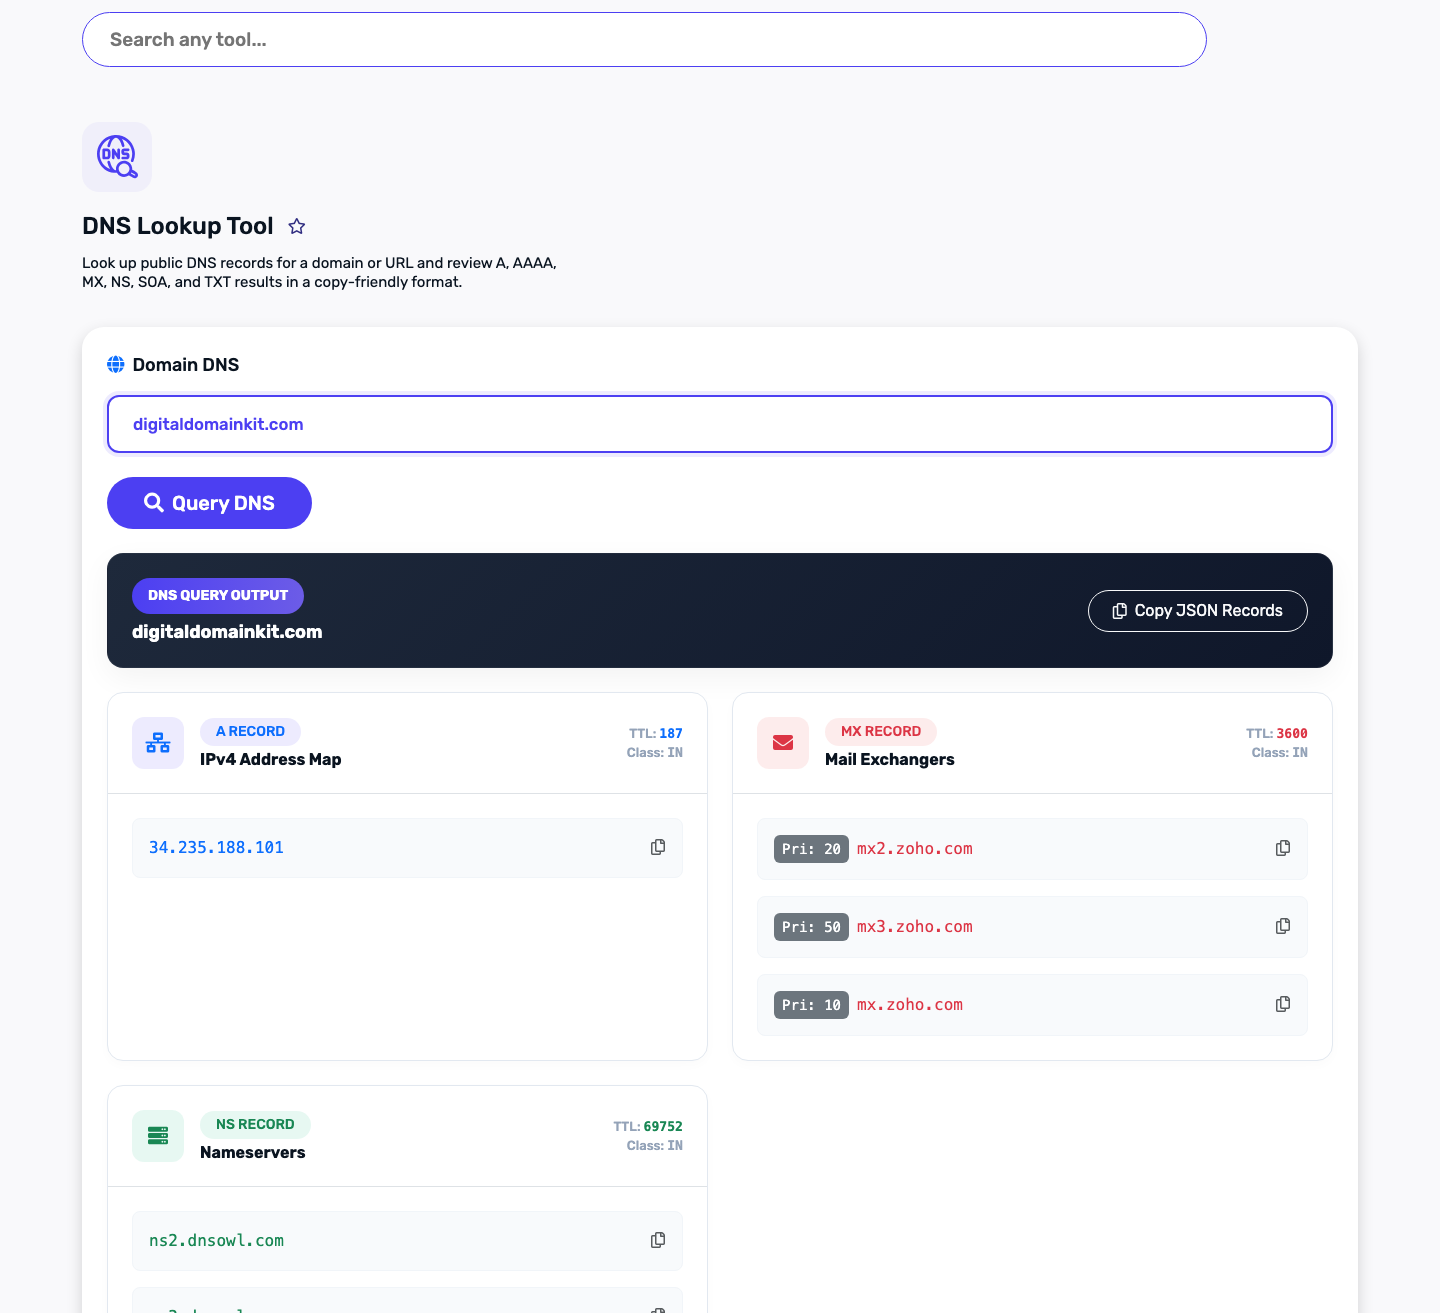Click the MX Record envelope icon
The width and height of the screenshot is (1440, 1313).
[783, 743]
